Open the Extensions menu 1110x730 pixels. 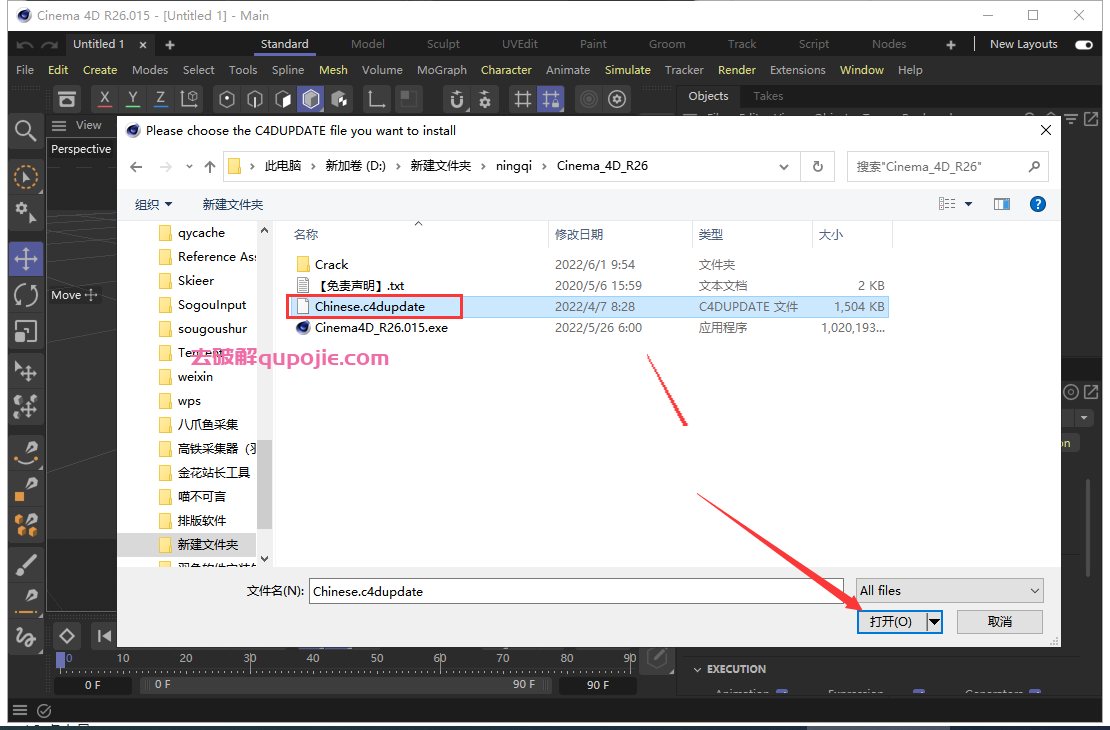click(x=797, y=70)
